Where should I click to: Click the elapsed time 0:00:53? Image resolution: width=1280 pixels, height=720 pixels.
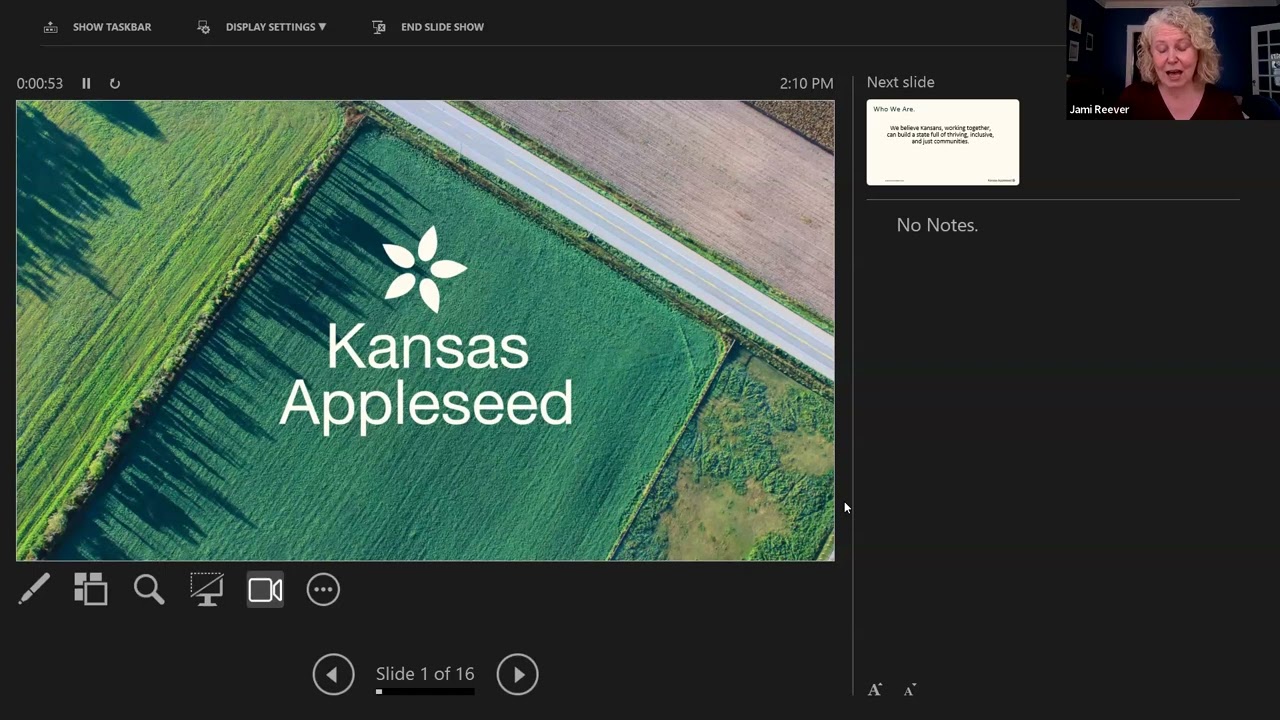click(x=40, y=84)
